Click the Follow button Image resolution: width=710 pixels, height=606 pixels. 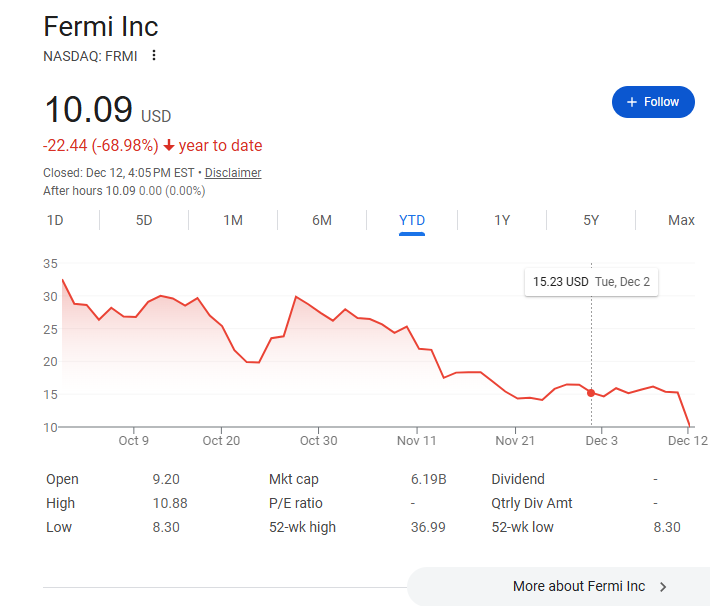click(653, 102)
